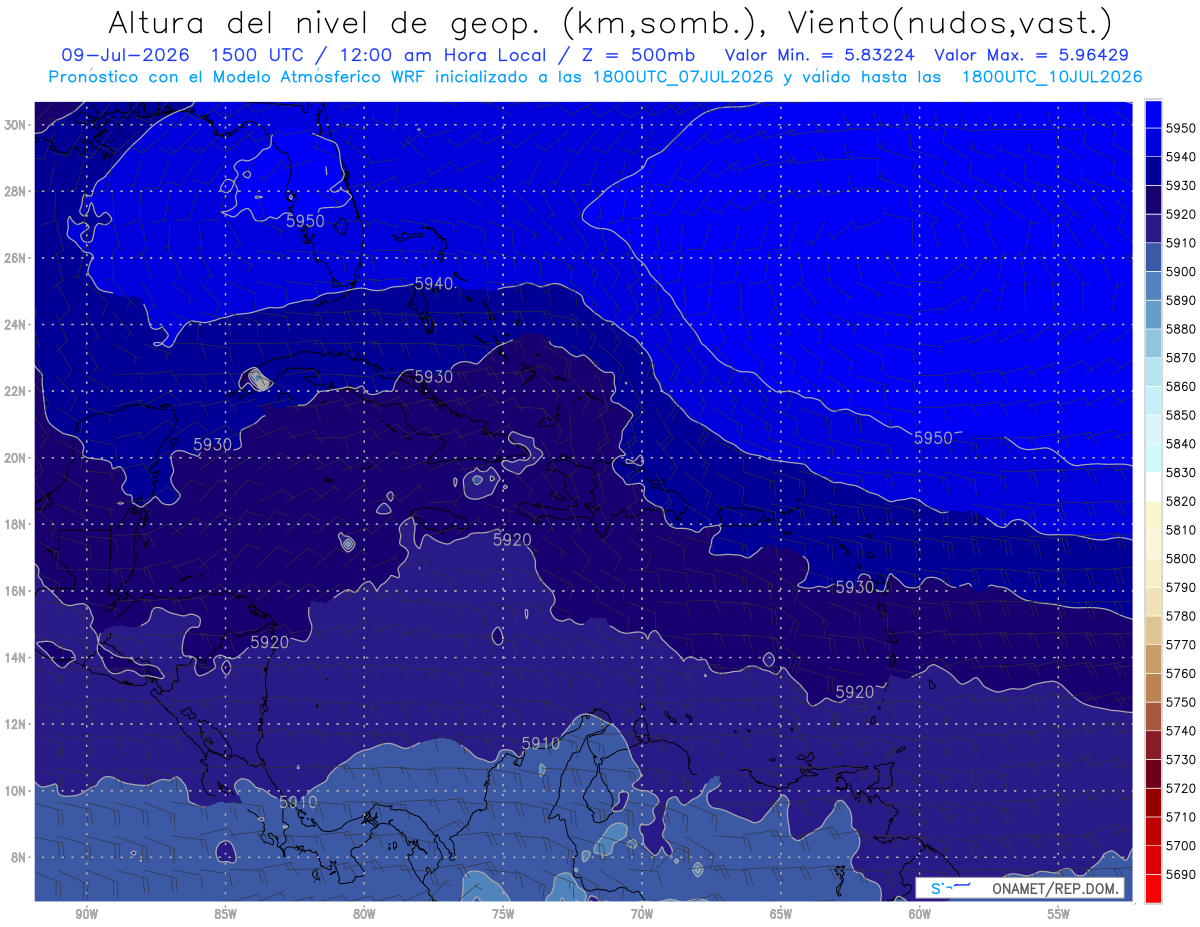Click the brightest blue legend swatch above 5950
Viewport: 1200px width, 927px height.
1153,114
